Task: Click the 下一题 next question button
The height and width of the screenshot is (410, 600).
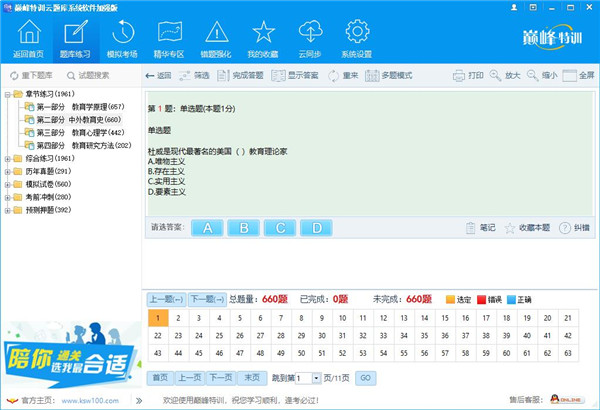Action: (x=206, y=299)
